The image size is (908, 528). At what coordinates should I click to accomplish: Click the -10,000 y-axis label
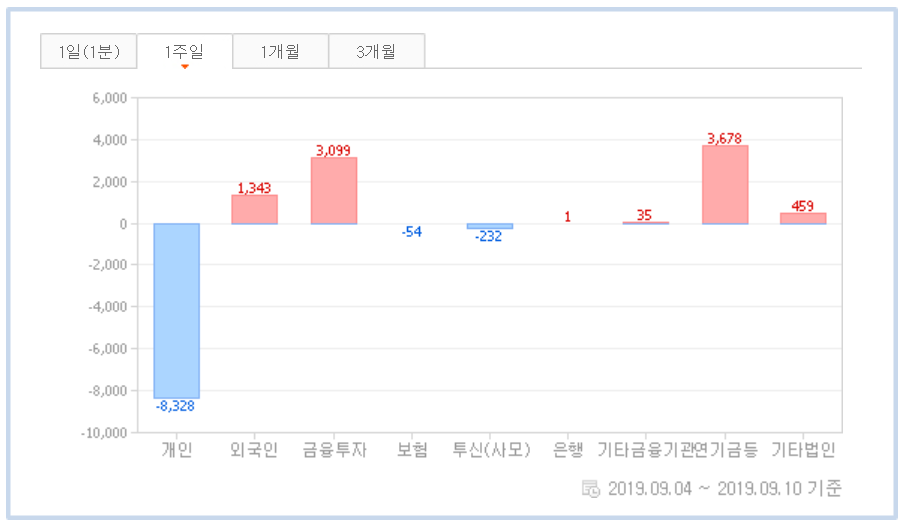[104, 433]
